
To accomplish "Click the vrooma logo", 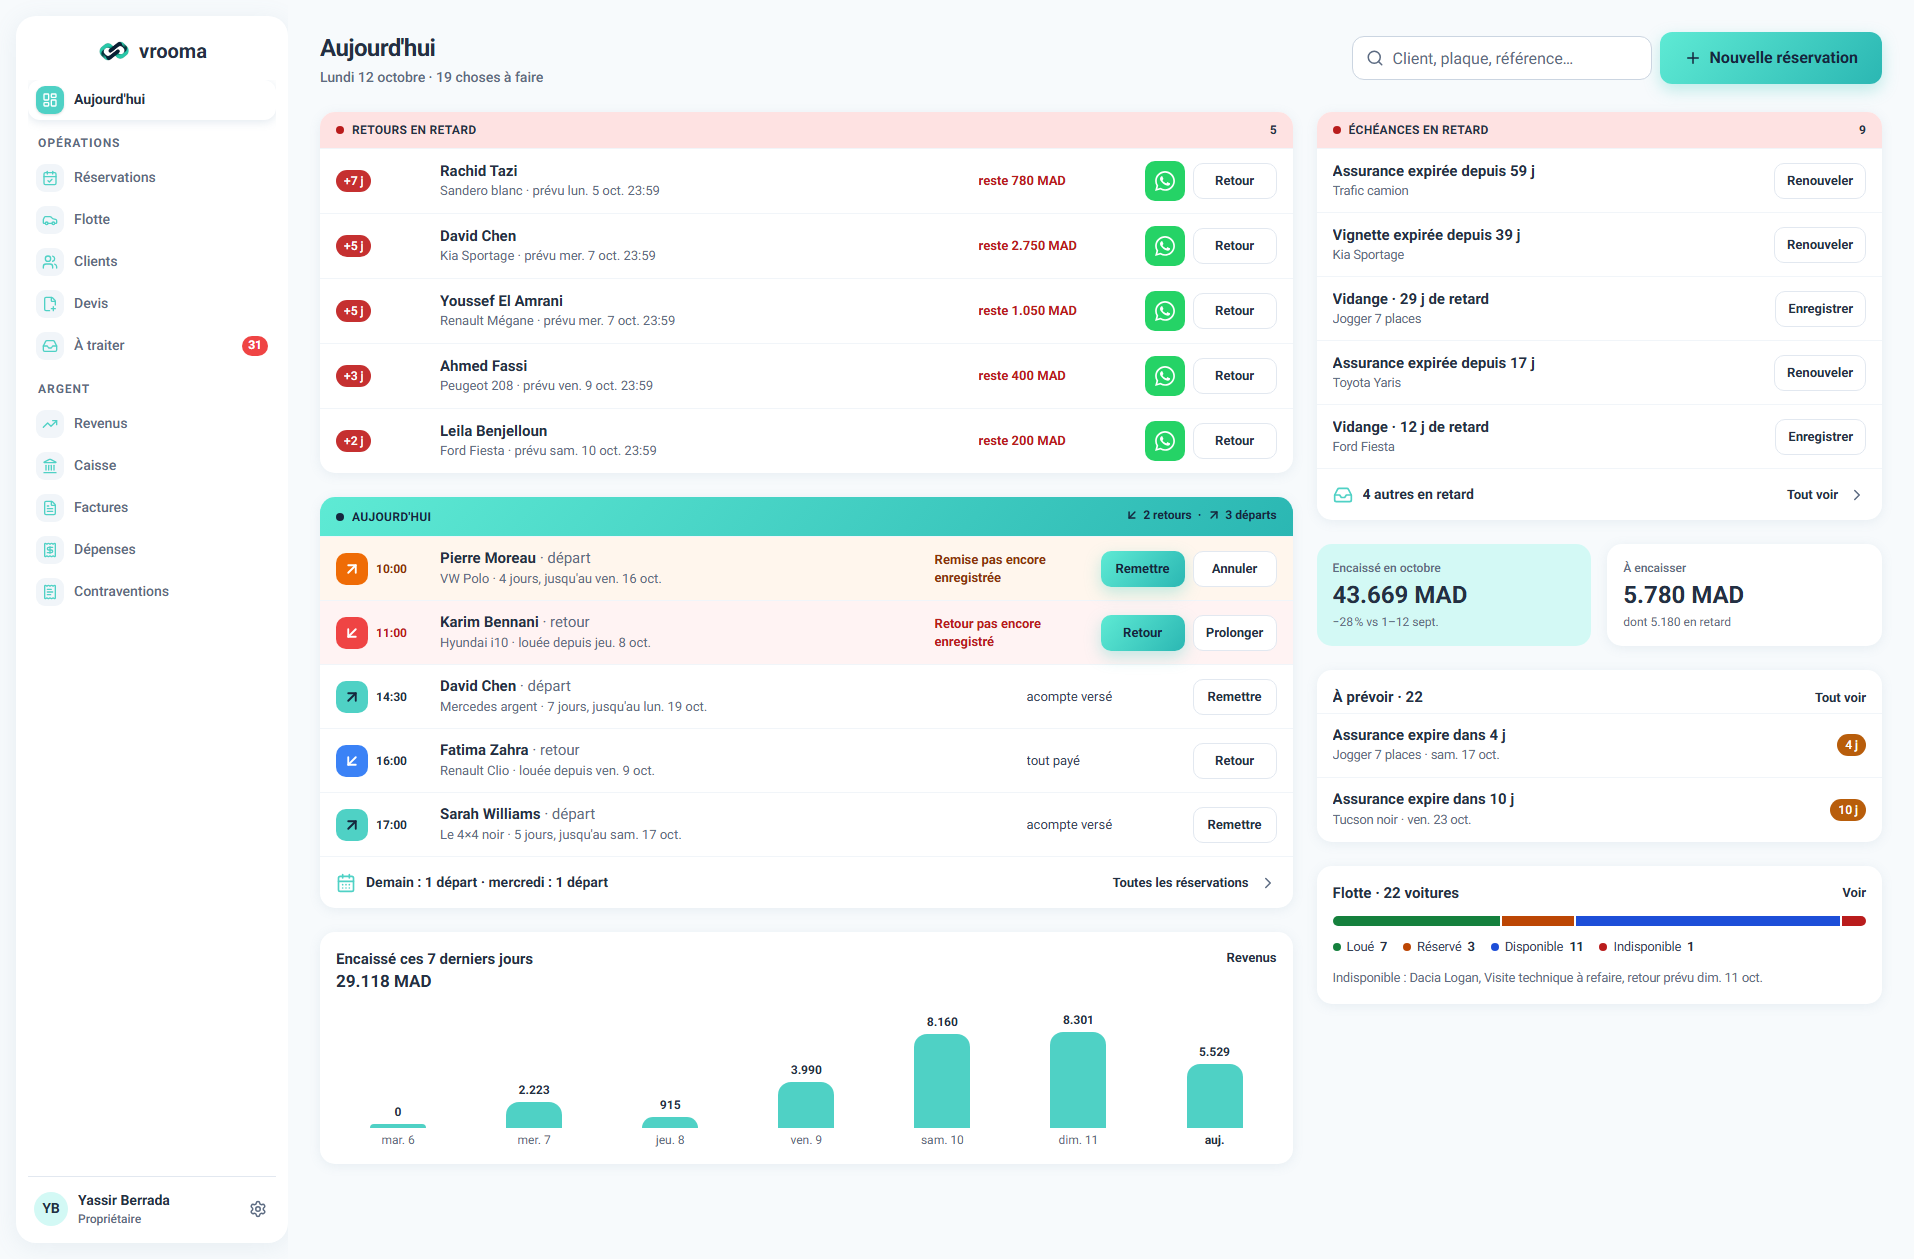I will [x=152, y=51].
